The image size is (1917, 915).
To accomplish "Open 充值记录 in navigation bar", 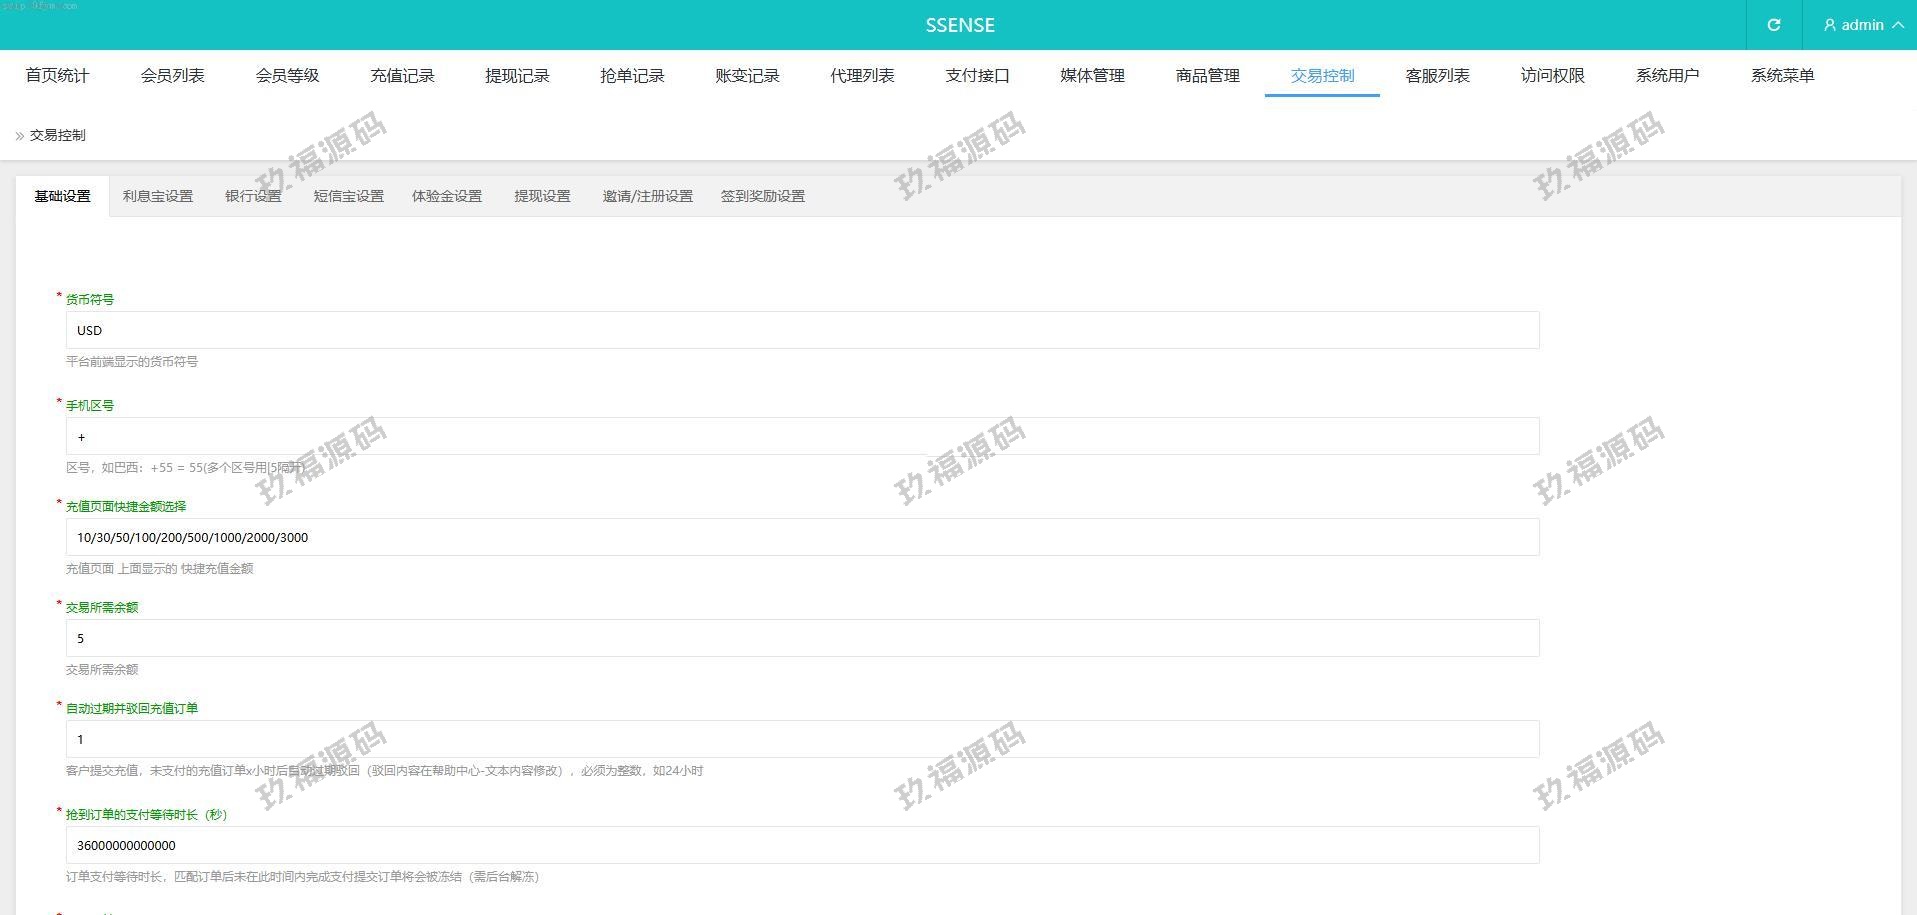I will (x=402, y=76).
